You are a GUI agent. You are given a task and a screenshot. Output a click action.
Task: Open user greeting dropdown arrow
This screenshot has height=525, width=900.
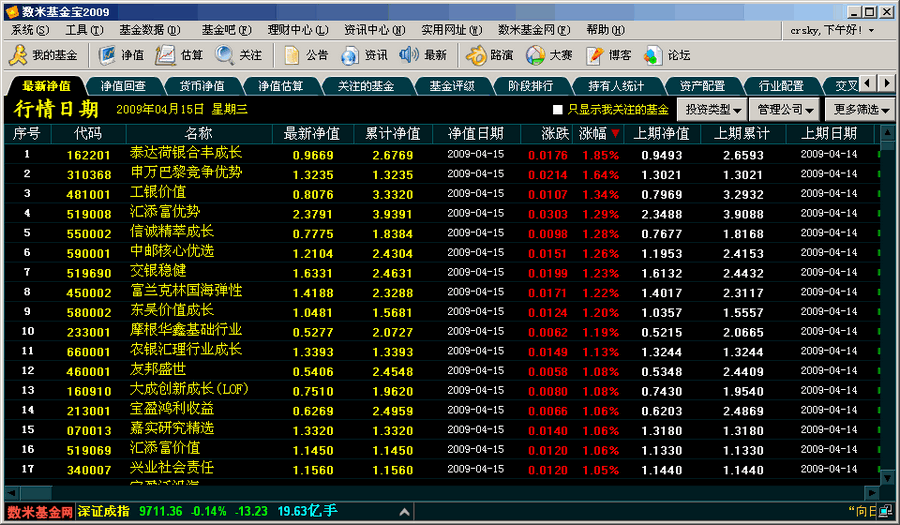click(x=872, y=30)
